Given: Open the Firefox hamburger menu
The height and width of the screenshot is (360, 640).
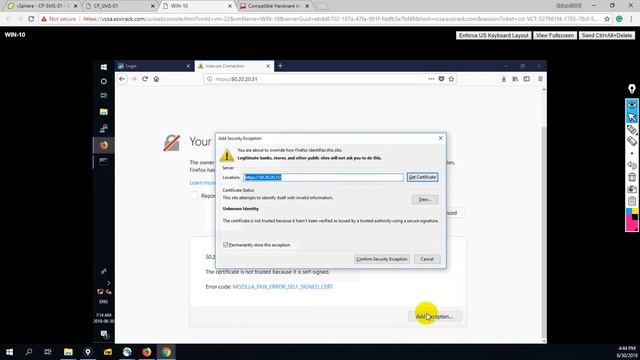Looking at the screenshot, I should 540,79.
